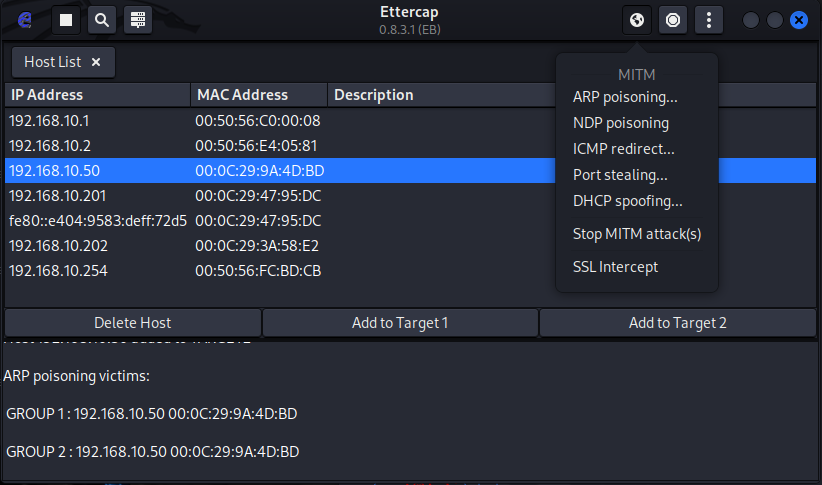822x485 pixels.
Task: Close the Ettercap window with blue X
Action: (x=799, y=20)
